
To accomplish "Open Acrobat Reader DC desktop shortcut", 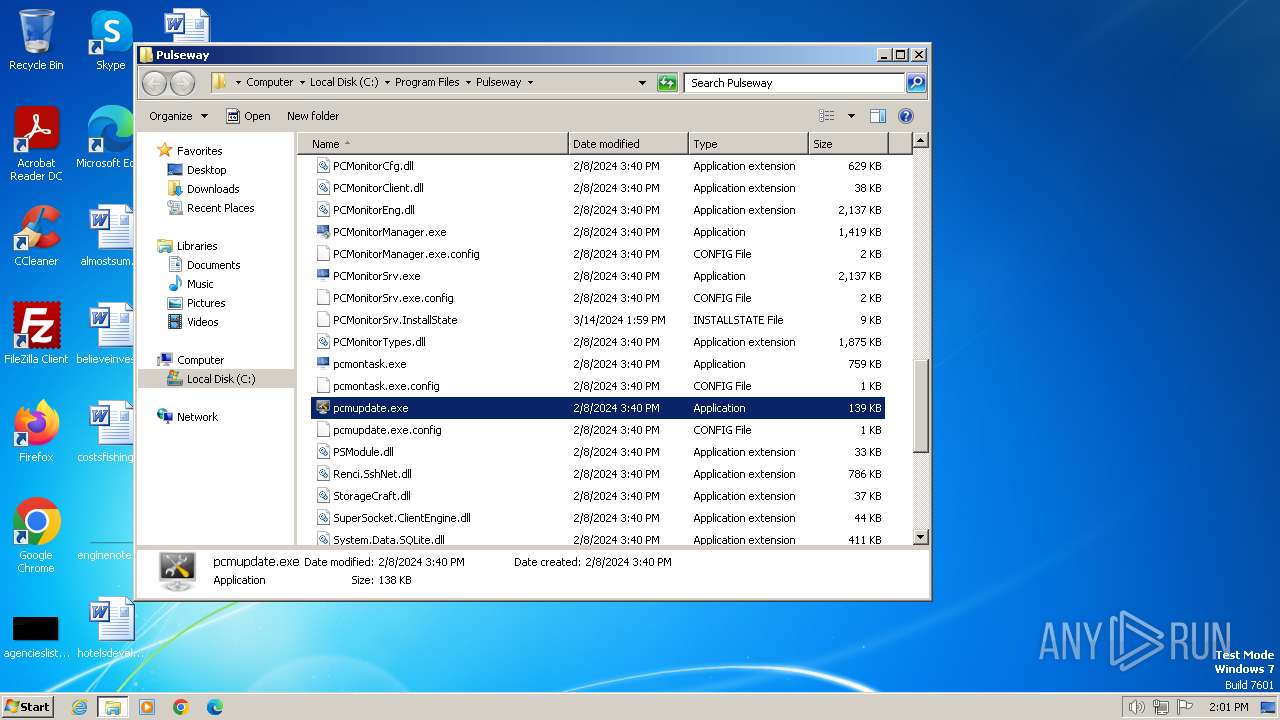I will [x=36, y=144].
